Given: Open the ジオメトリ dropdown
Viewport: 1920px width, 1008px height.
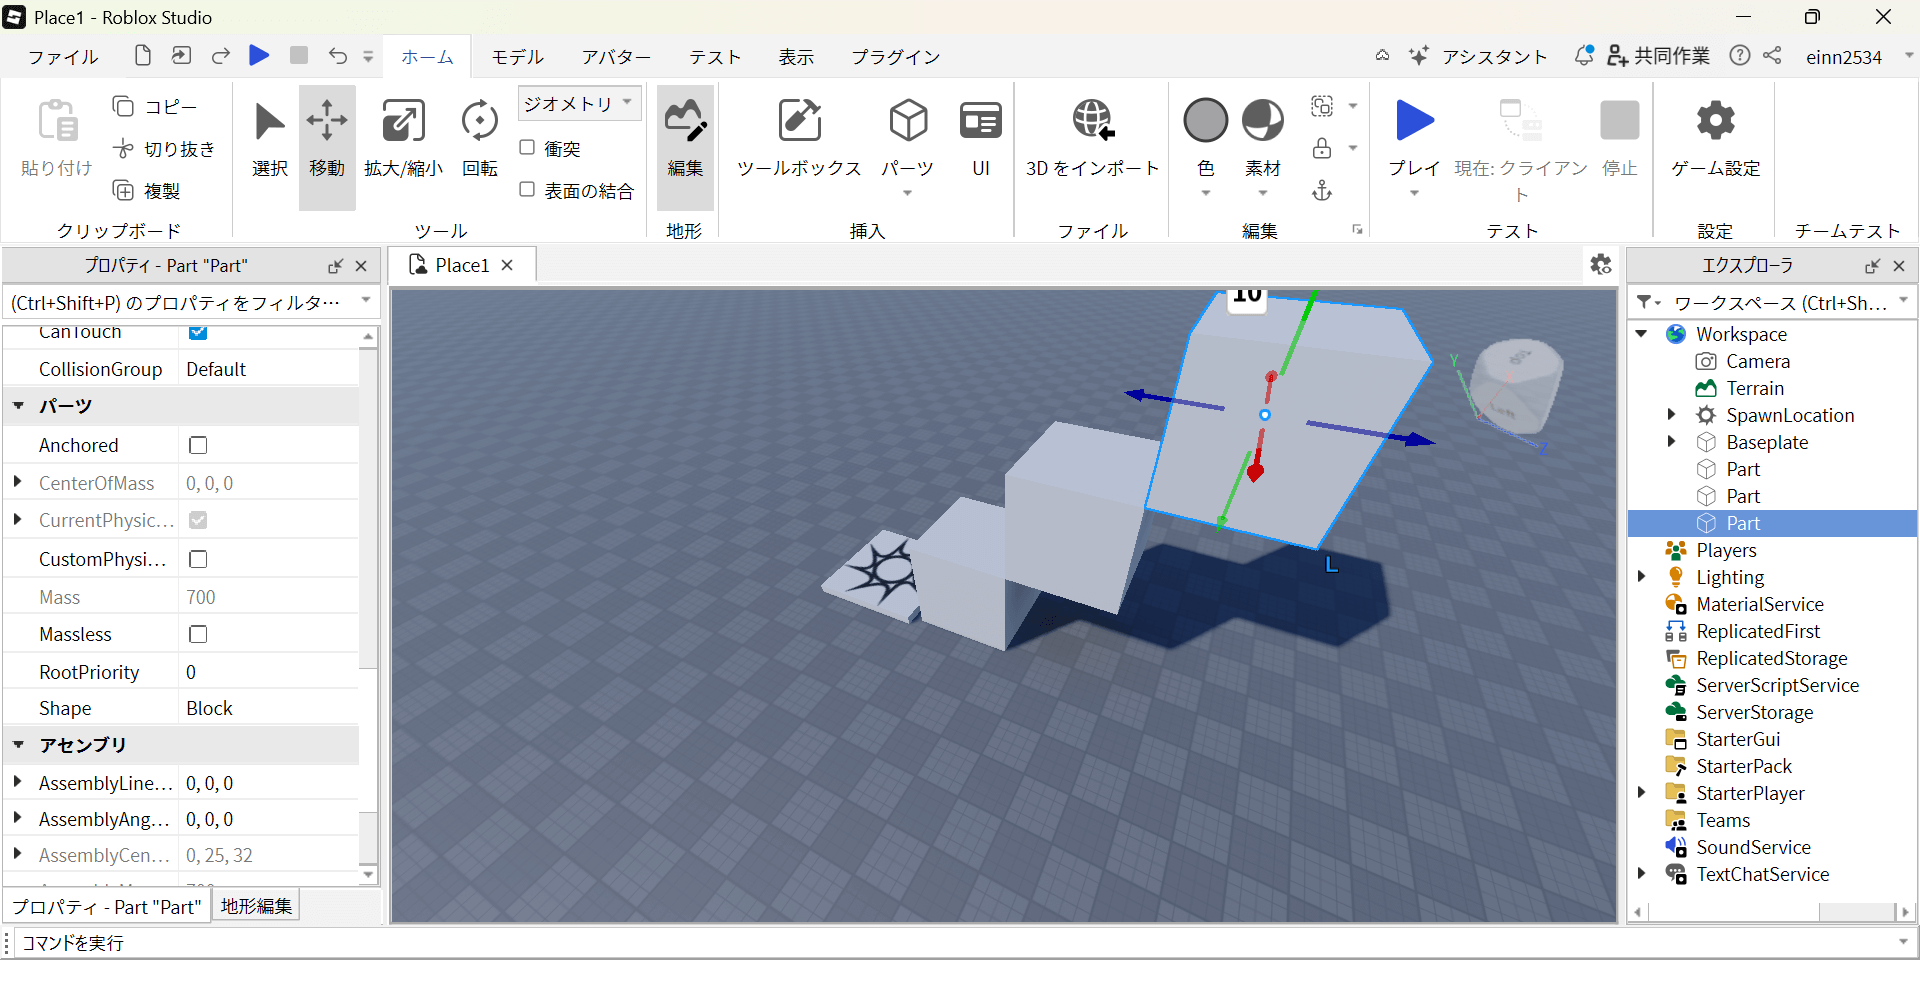Looking at the screenshot, I should pos(580,103).
